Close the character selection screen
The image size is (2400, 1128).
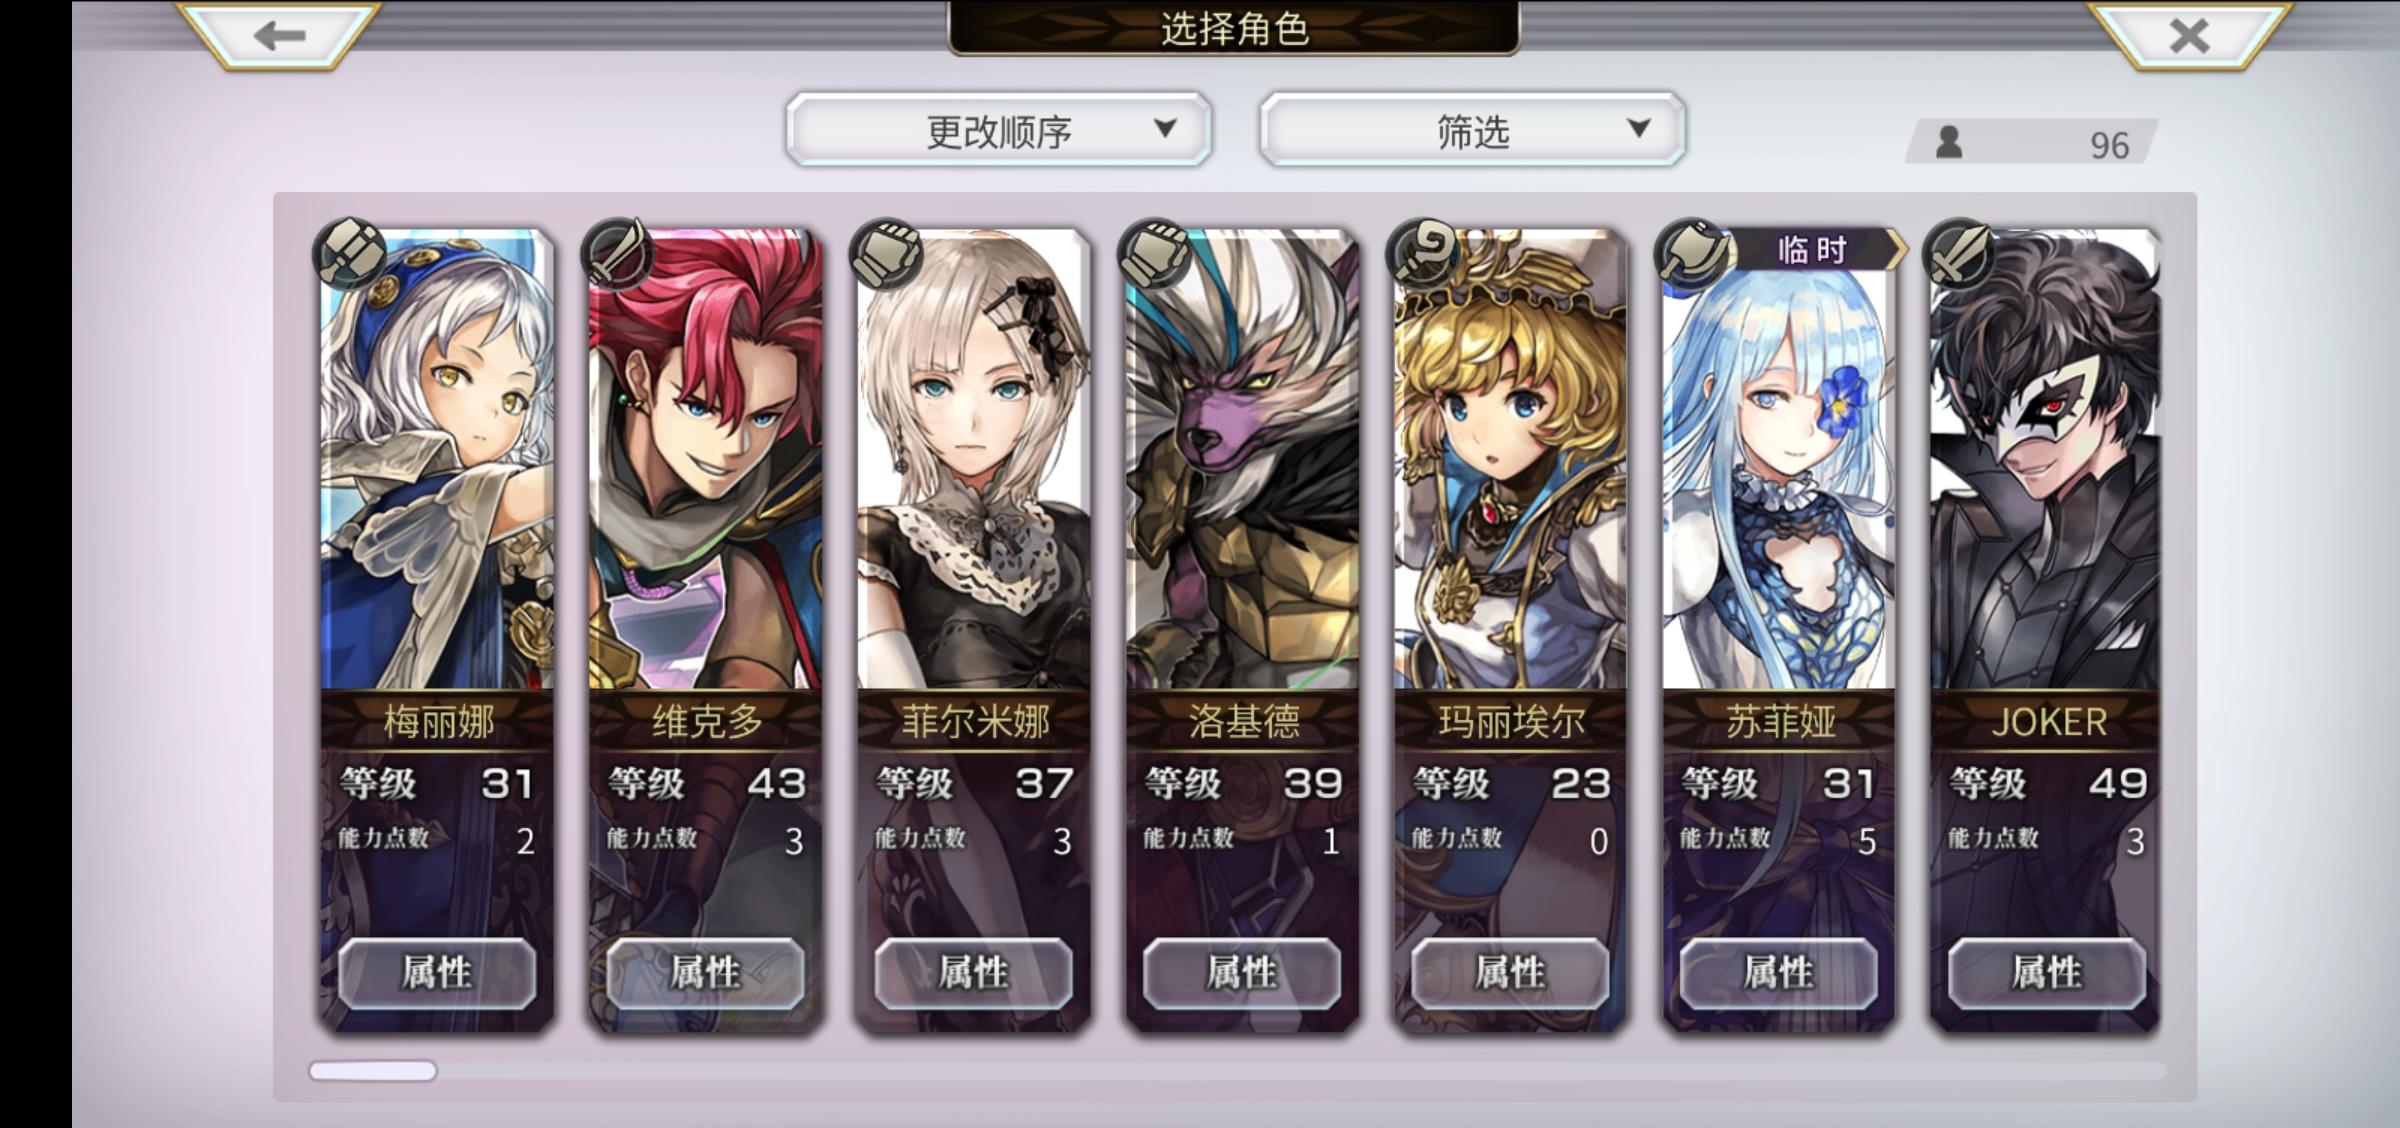(2188, 35)
